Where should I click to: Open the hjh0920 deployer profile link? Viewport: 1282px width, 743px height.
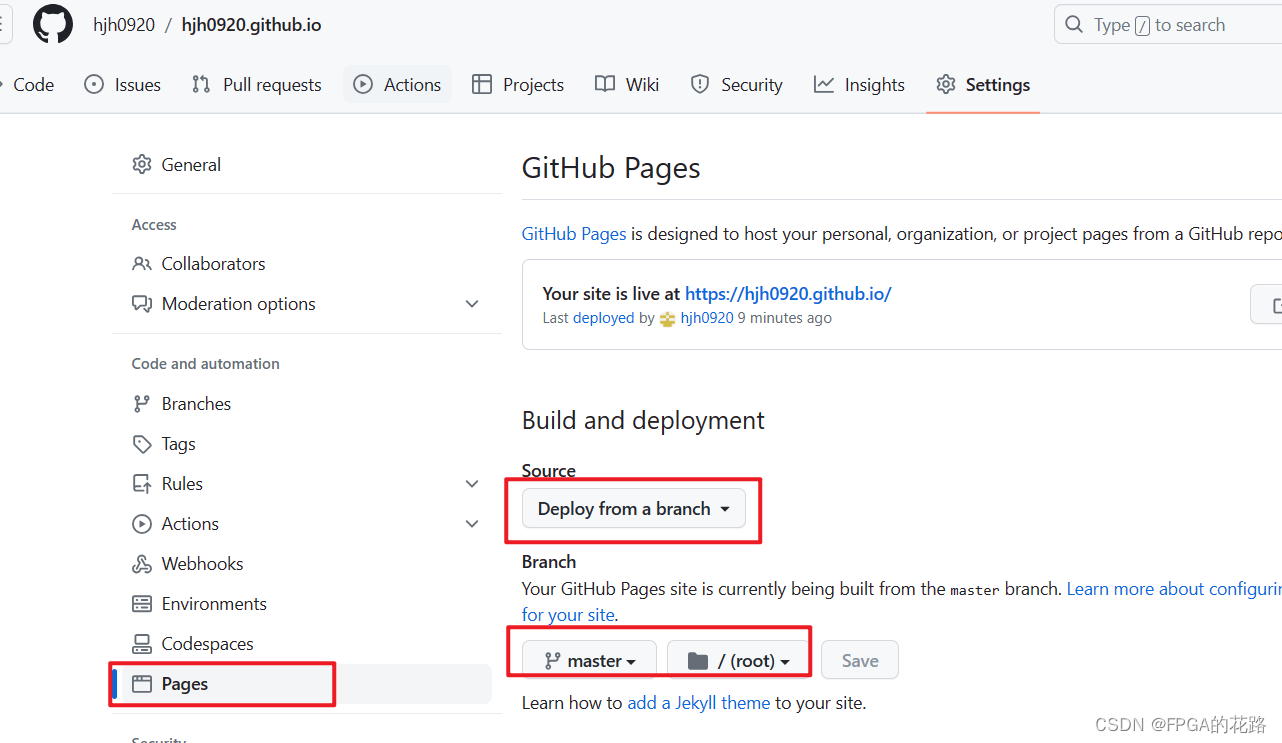point(707,318)
